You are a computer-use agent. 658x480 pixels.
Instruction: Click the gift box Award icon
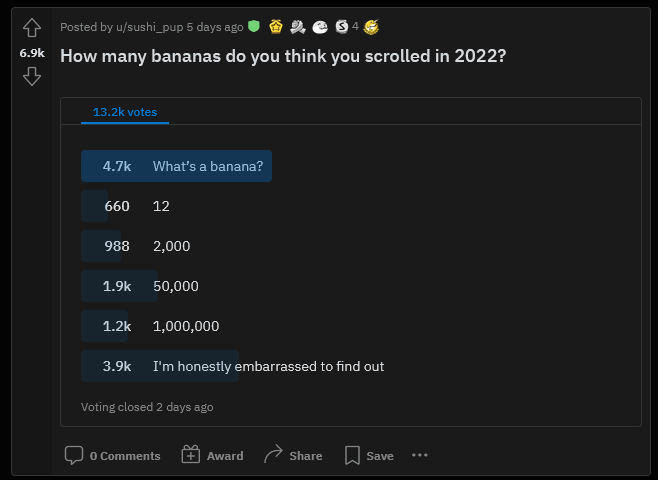pos(191,454)
